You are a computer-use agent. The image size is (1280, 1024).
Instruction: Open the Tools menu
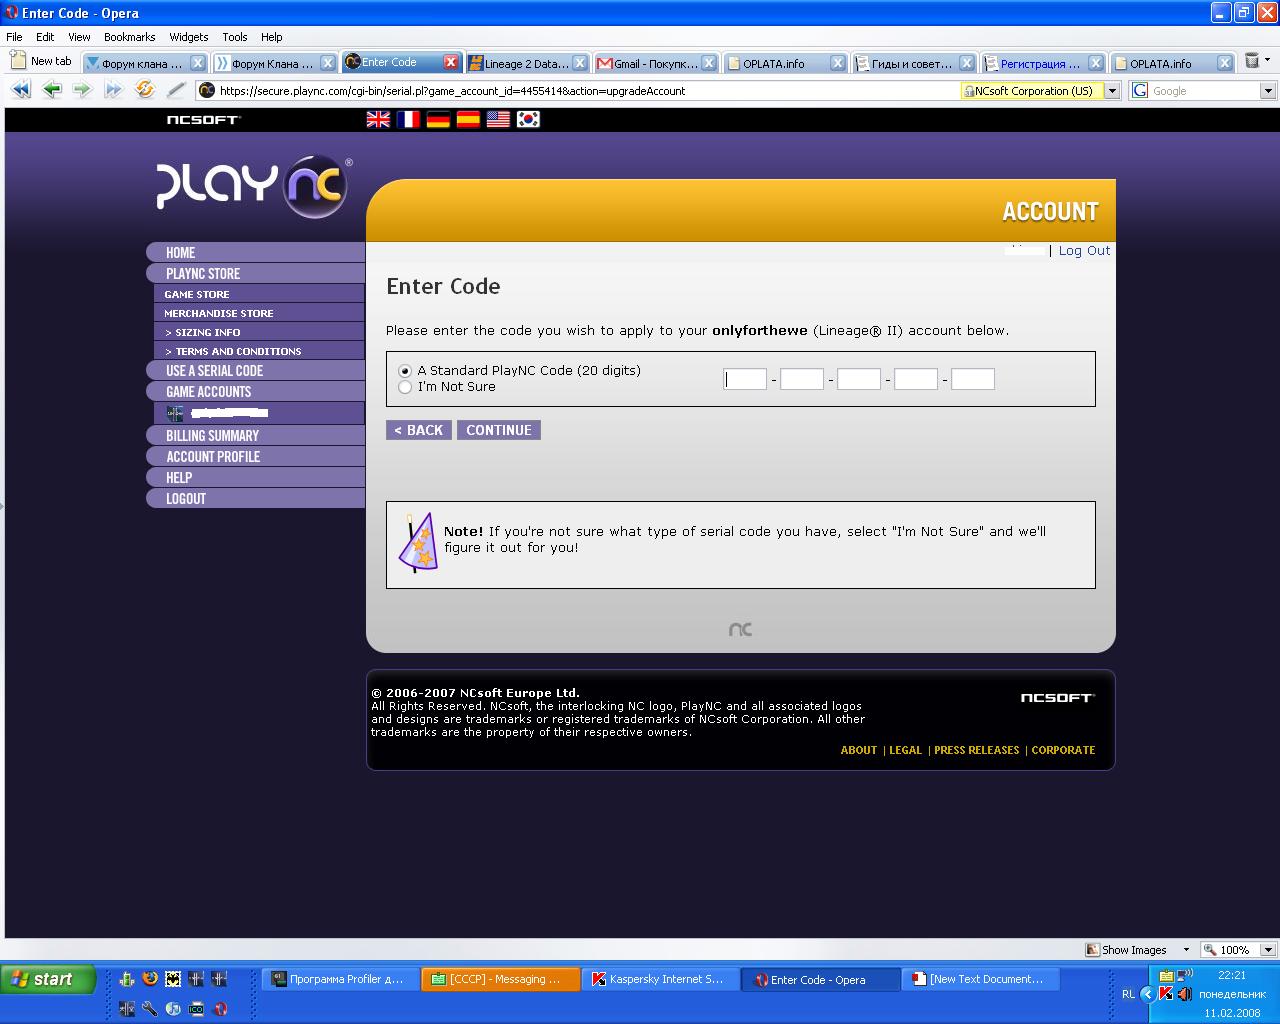(x=235, y=37)
